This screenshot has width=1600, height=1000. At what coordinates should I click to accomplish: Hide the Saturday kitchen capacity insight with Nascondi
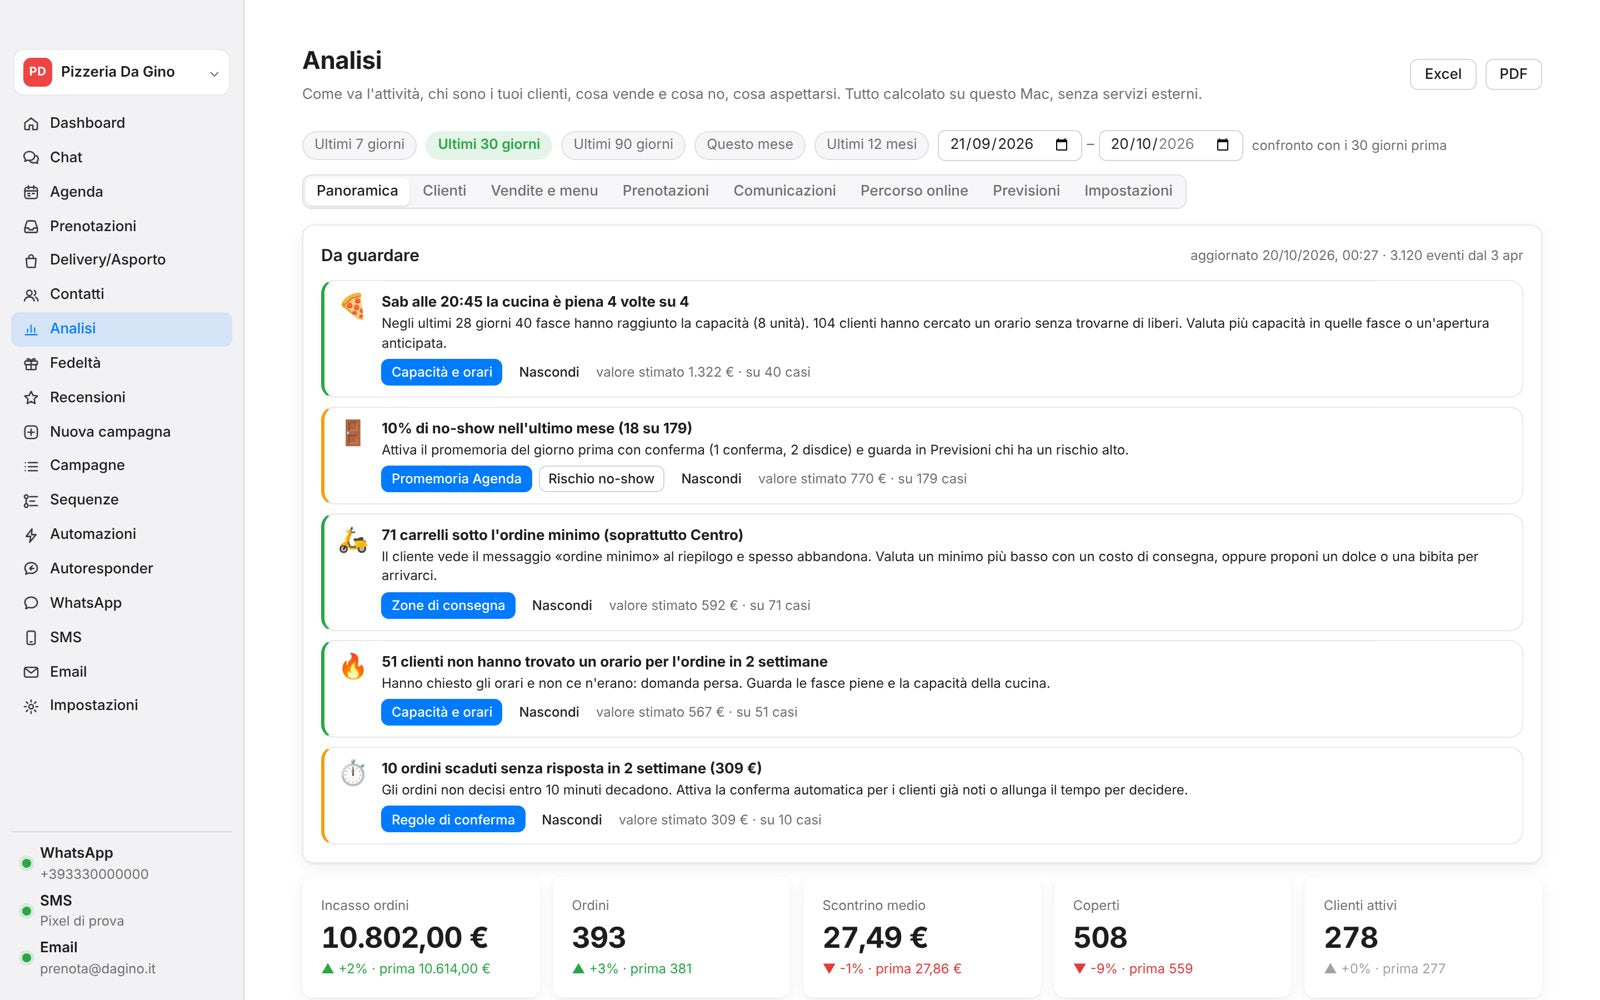[549, 372]
